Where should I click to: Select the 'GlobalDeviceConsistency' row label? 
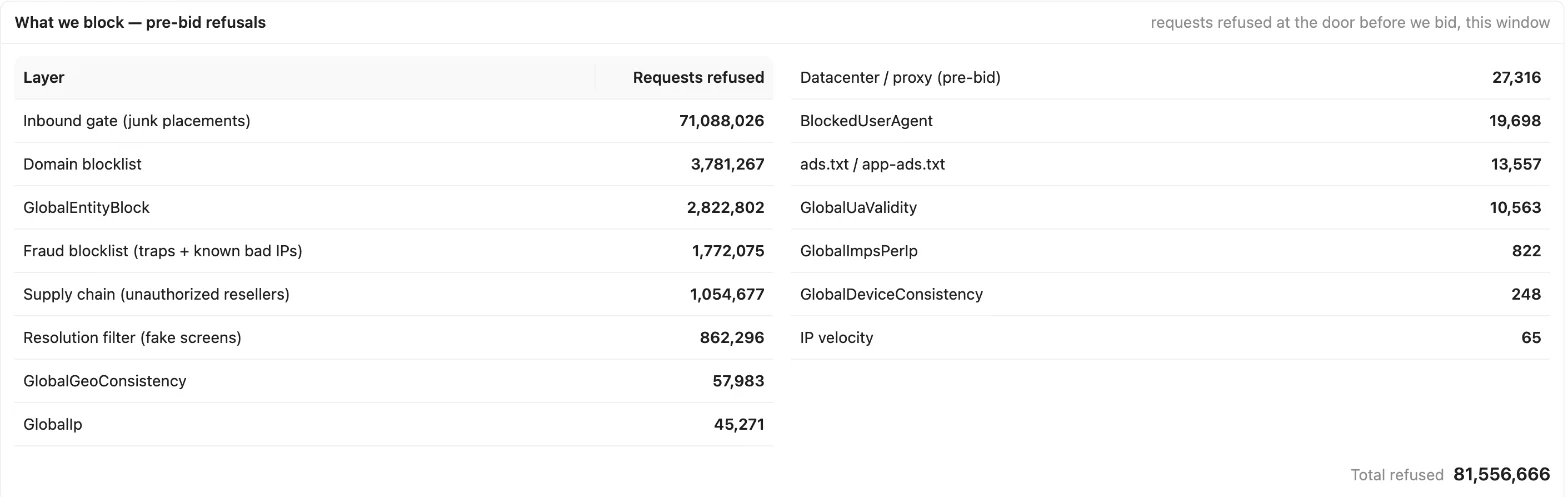pos(891,294)
